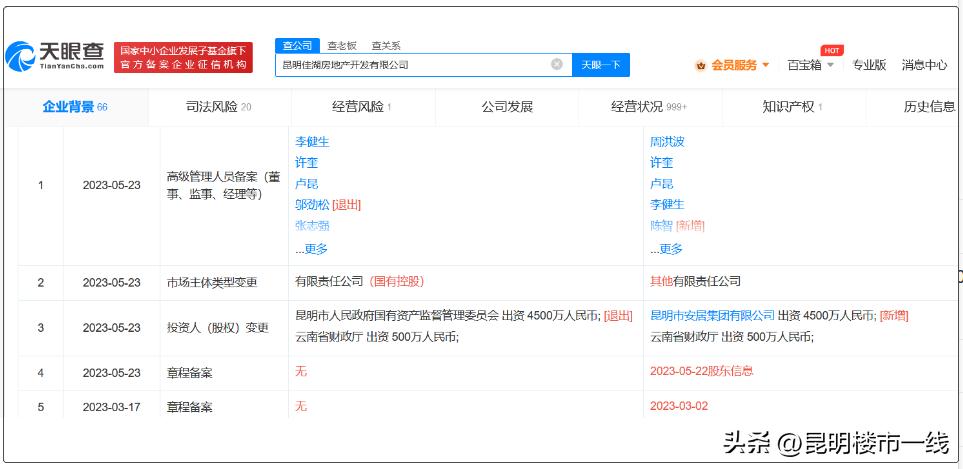Select the 2023-03-02 after-change cell

click(679, 406)
